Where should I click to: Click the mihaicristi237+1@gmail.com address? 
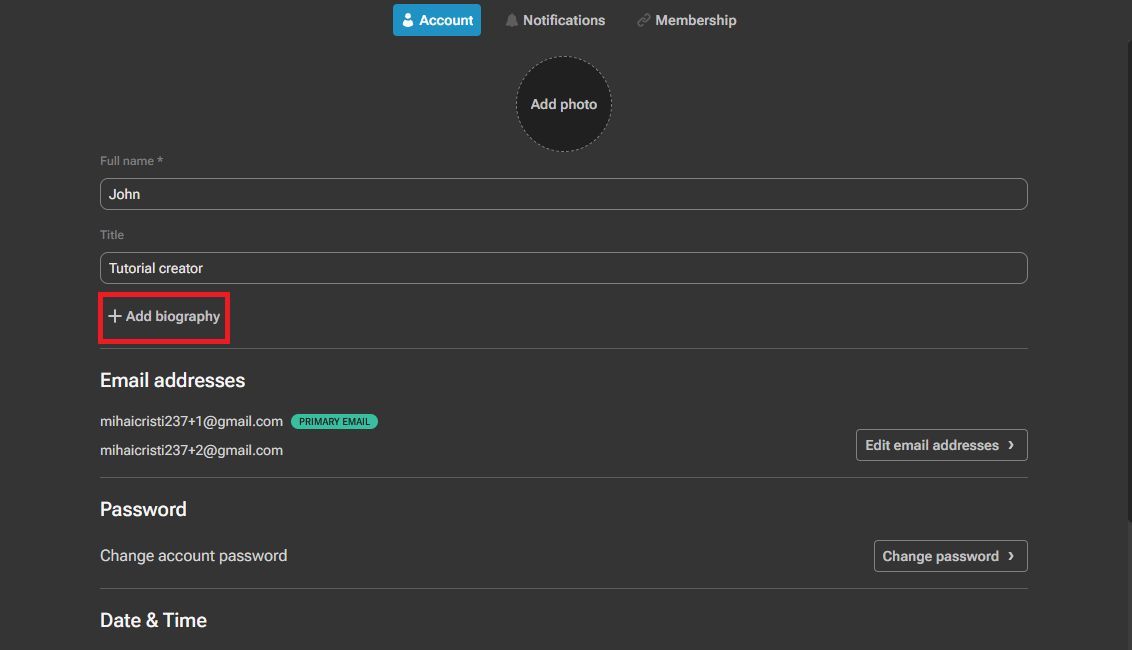pos(190,421)
